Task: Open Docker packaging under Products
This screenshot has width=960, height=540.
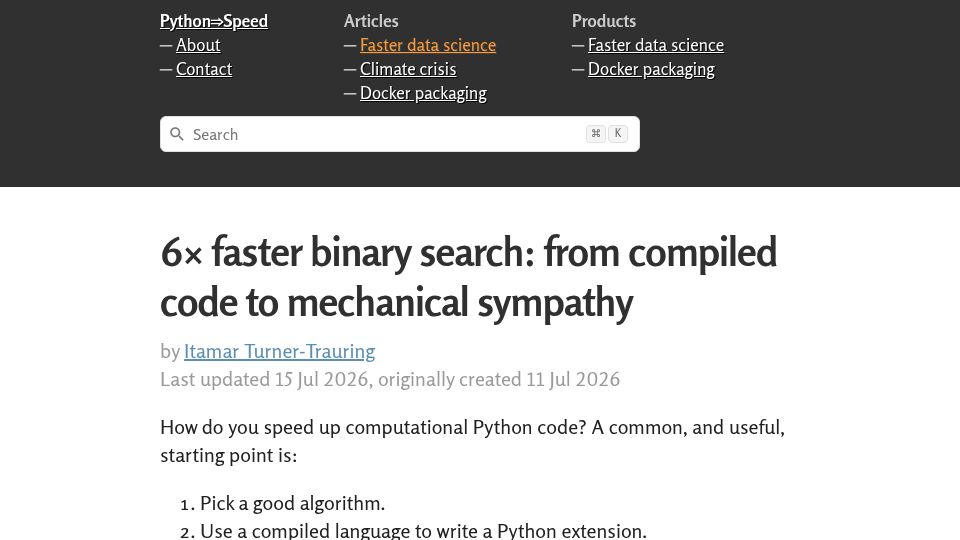Action: click(x=651, y=69)
